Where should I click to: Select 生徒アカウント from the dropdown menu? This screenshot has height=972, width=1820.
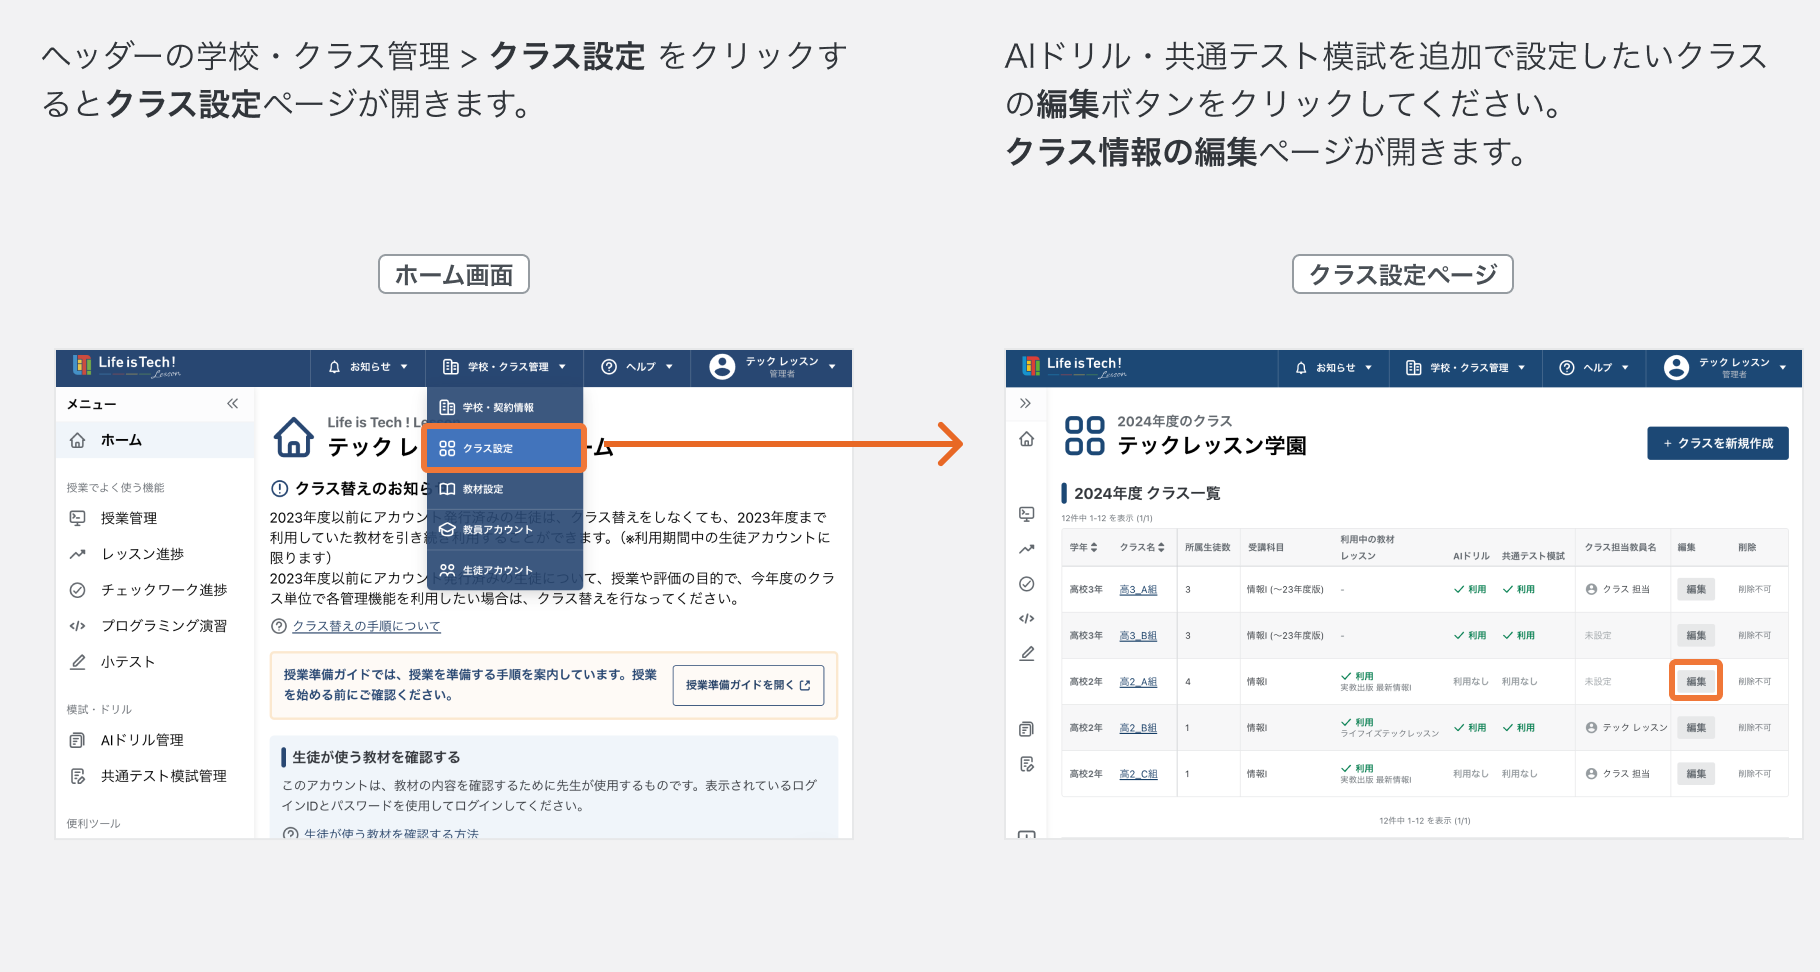tap(505, 570)
